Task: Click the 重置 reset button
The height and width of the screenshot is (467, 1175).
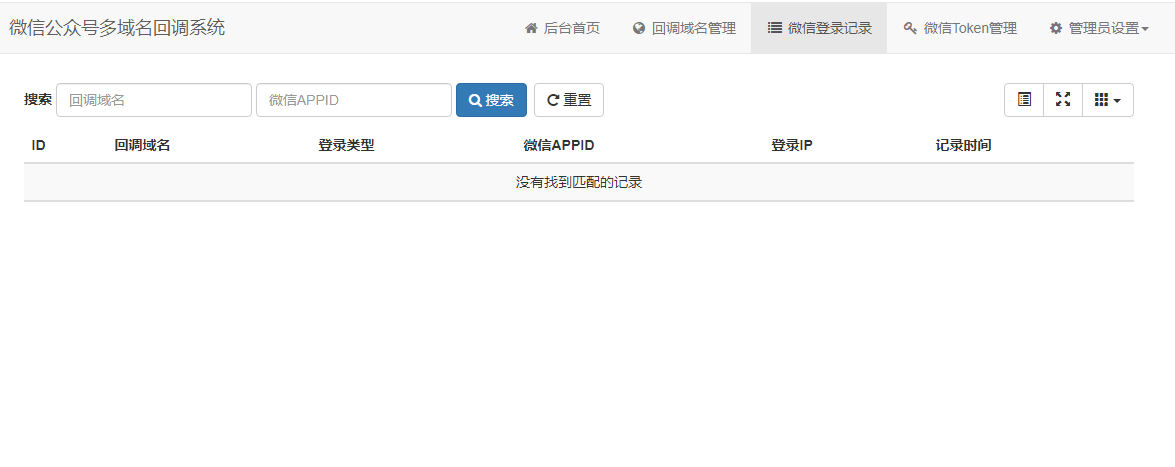Action: point(568,100)
